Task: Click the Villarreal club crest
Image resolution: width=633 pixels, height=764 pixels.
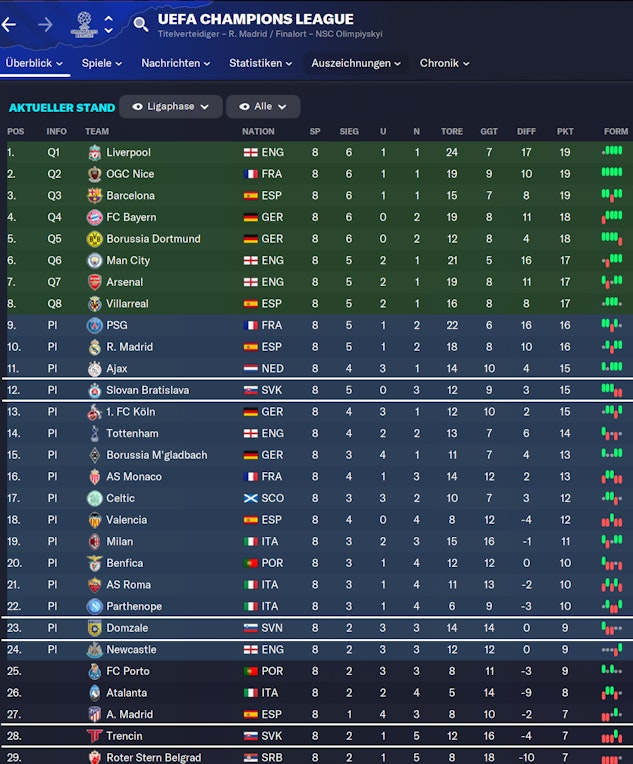Action: pos(94,304)
